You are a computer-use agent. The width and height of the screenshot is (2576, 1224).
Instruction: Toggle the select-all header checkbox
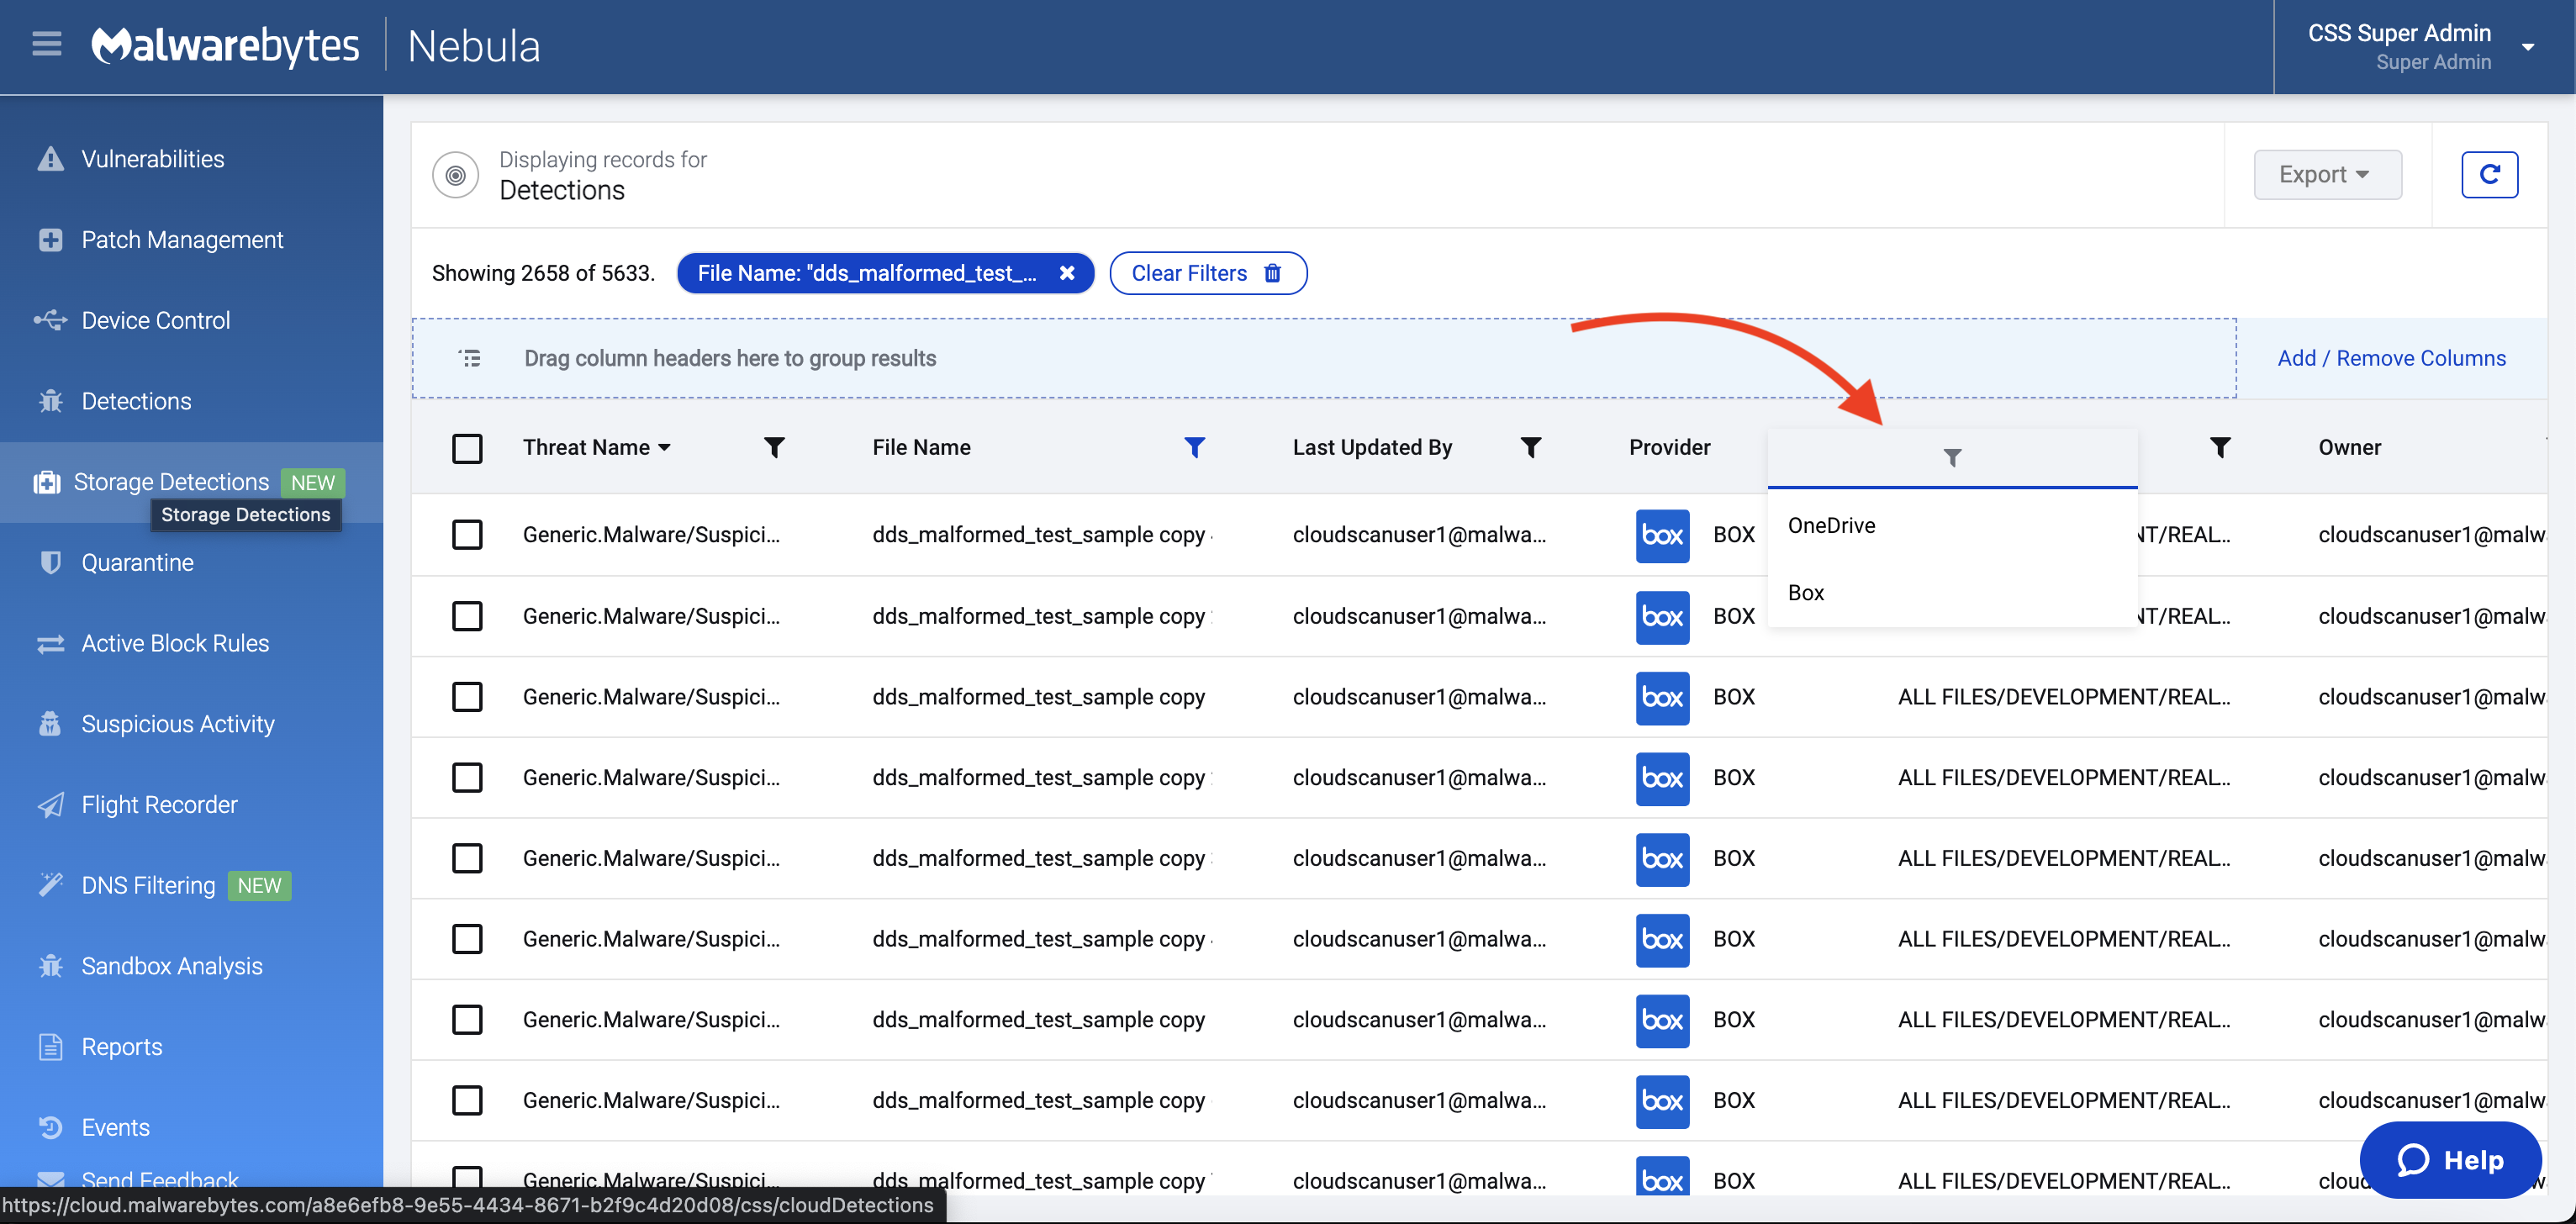467,448
